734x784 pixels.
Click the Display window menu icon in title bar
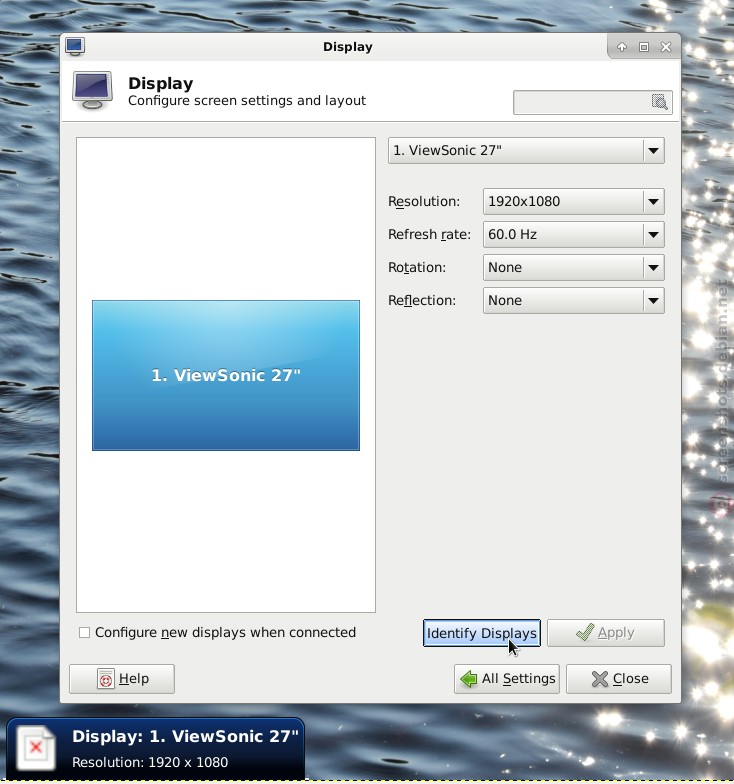(x=75, y=46)
